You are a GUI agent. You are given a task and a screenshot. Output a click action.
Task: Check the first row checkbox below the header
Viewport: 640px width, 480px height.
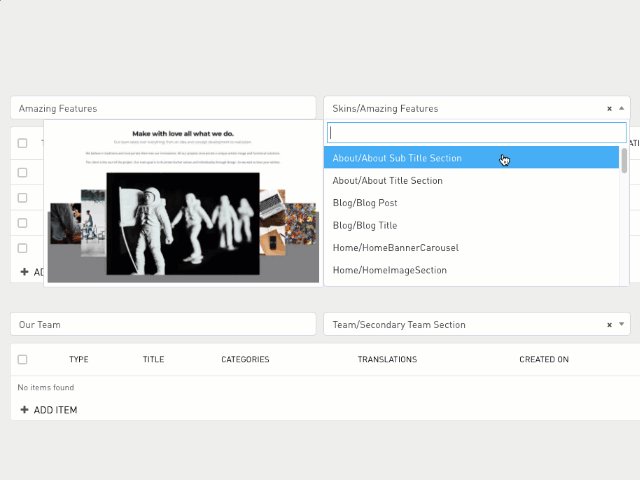point(22,173)
